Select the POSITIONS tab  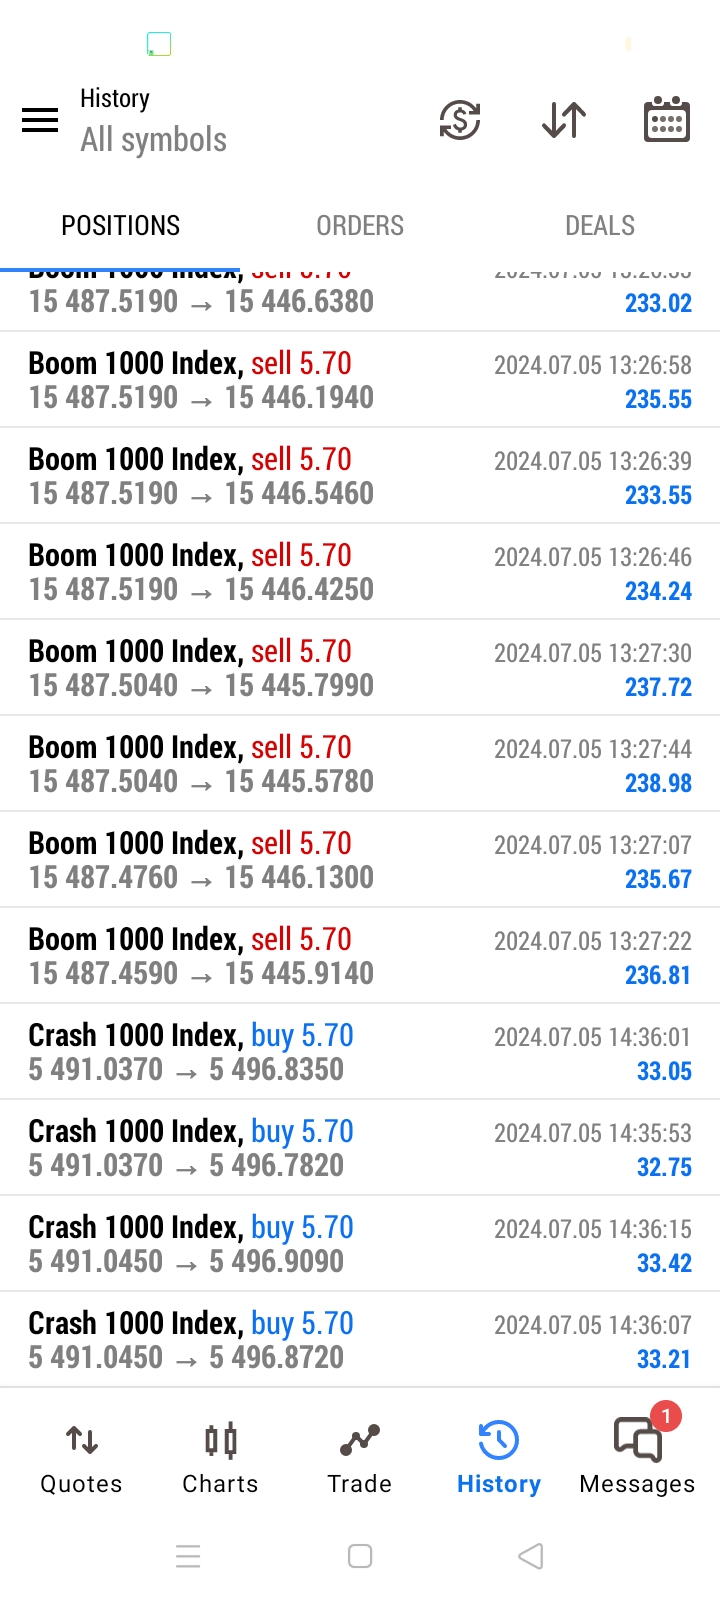point(121,226)
